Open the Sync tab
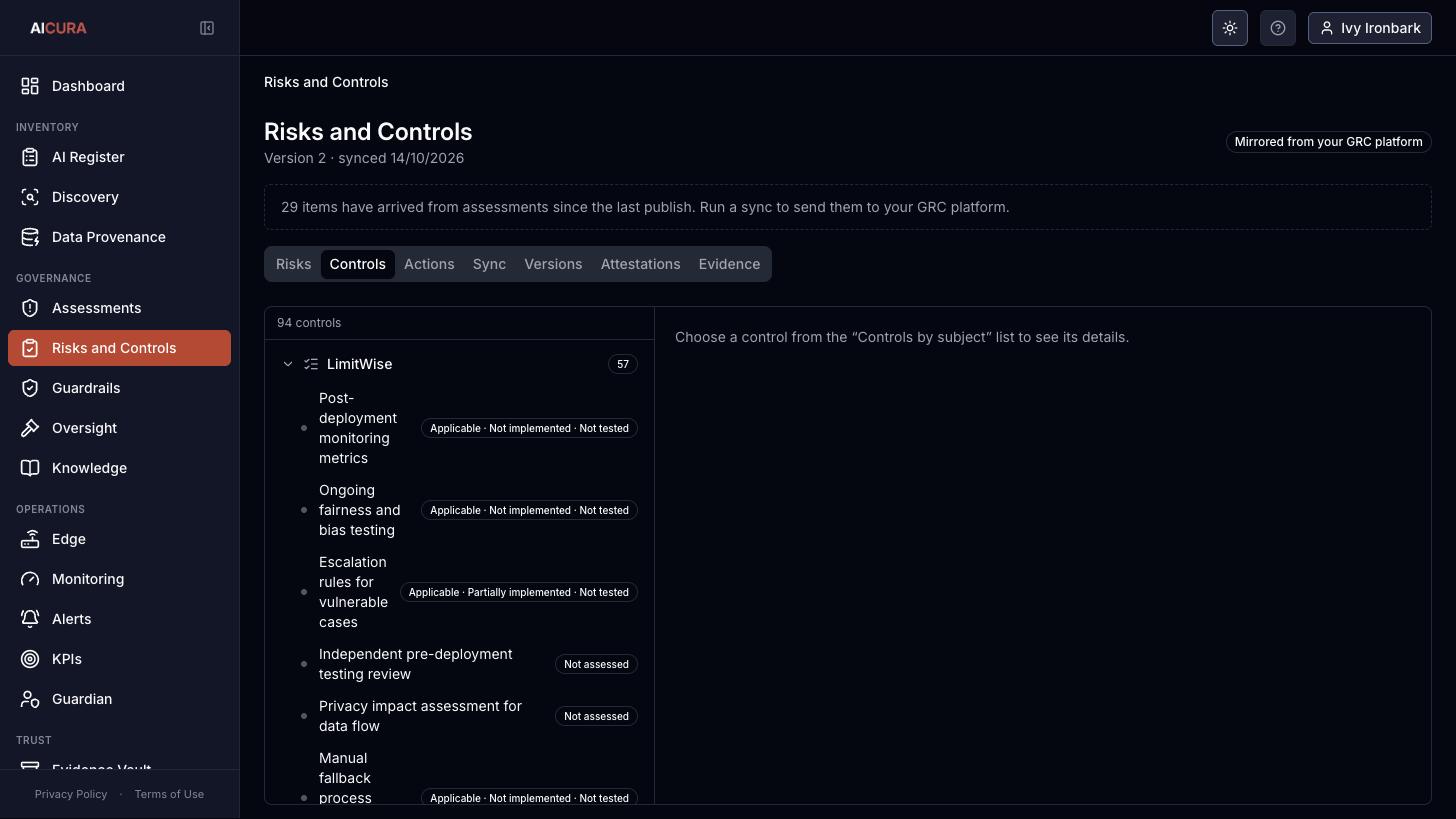This screenshot has height=819, width=1456. pos(489,264)
